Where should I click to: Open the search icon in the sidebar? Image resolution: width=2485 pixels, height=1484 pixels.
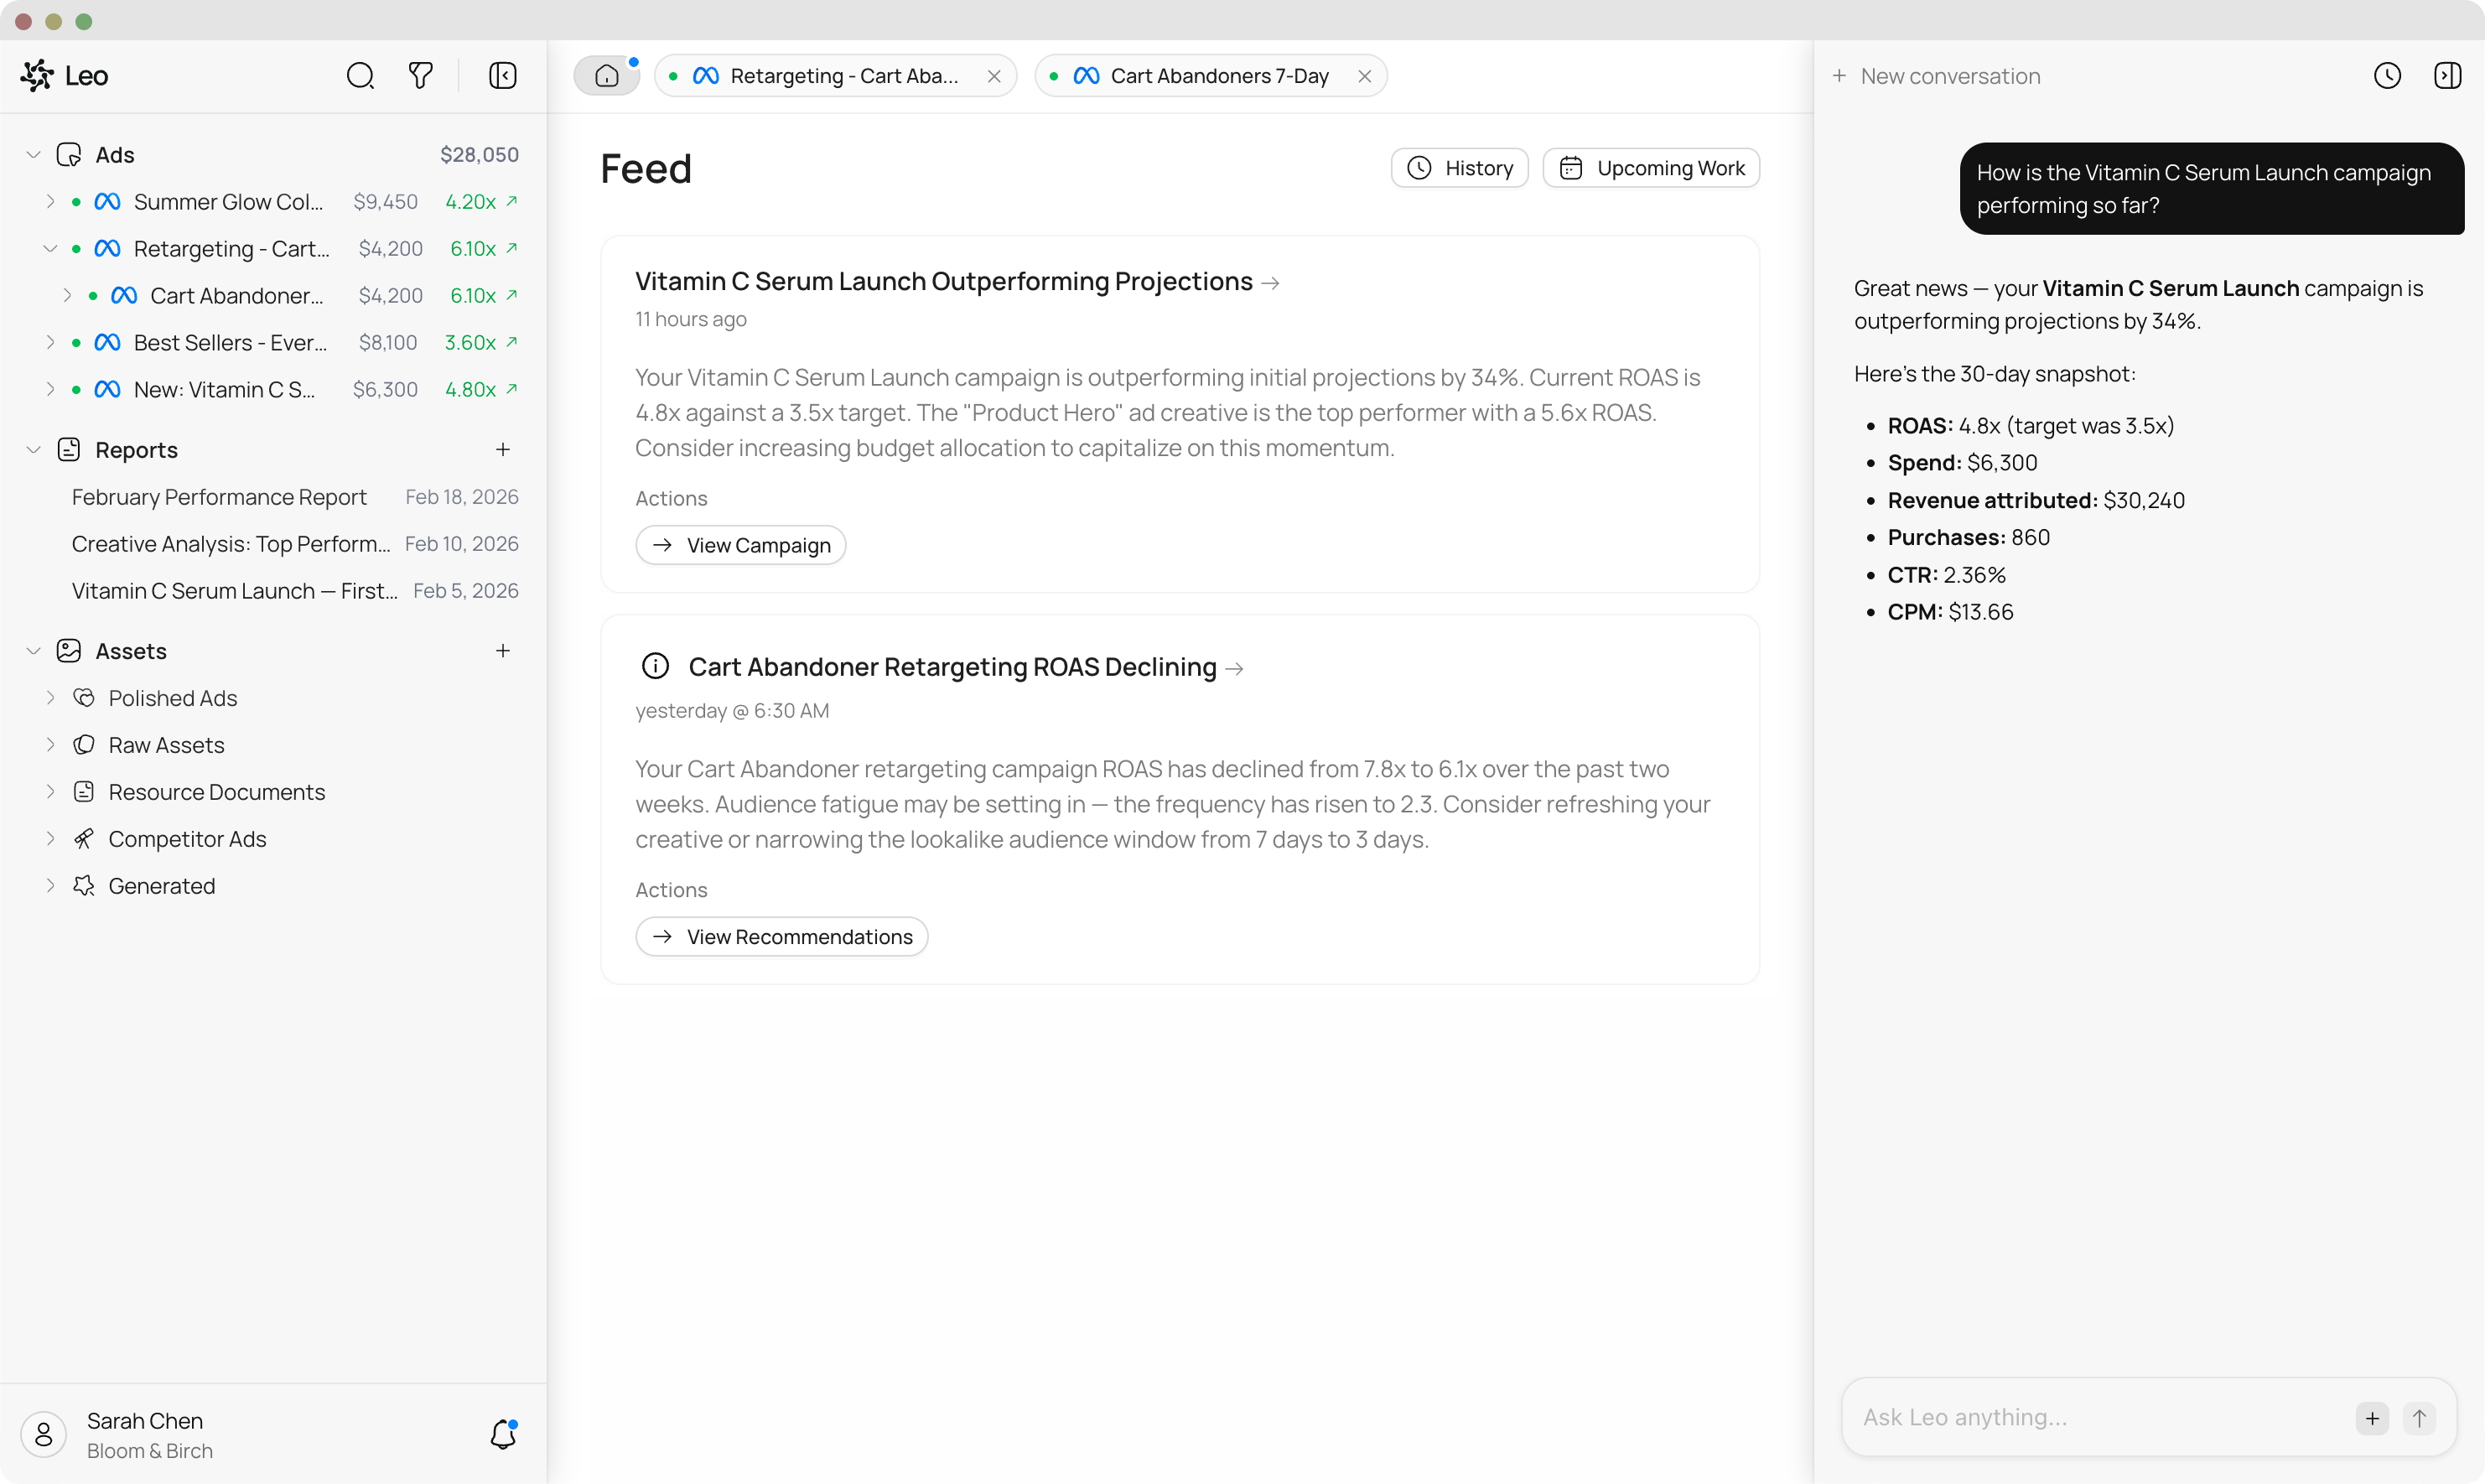tap(361, 75)
